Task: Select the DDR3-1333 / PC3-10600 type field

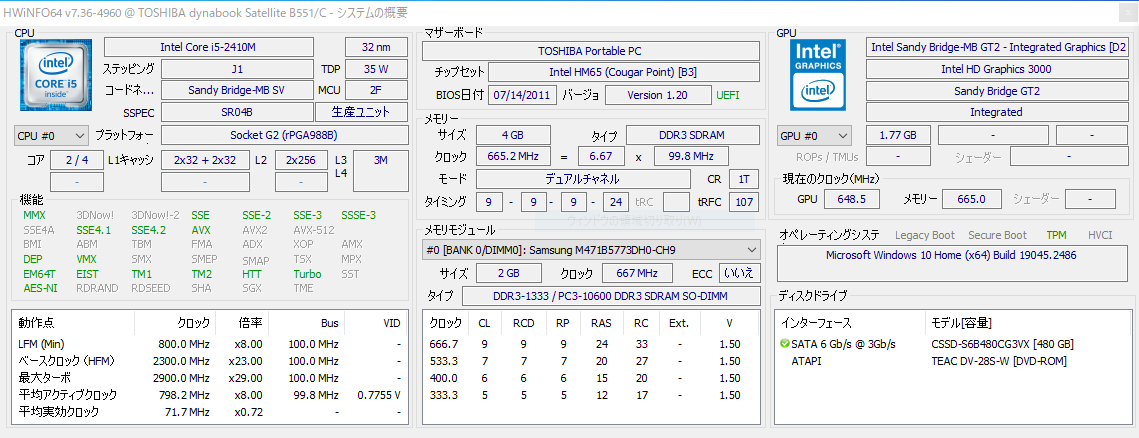Action: pyautogui.click(x=611, y=296)
